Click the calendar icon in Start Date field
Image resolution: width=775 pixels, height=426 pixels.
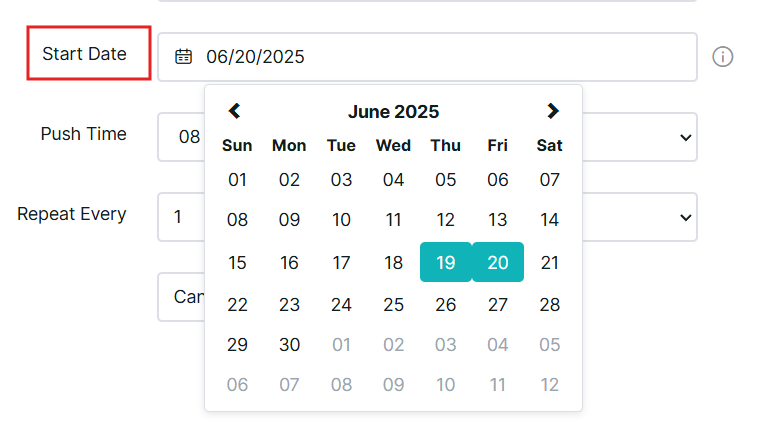tap(183, 57)
